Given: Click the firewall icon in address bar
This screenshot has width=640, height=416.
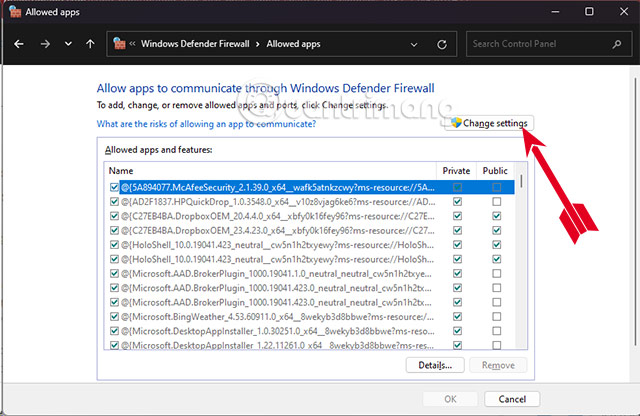Looking at the screenshot, I should 119,43.
